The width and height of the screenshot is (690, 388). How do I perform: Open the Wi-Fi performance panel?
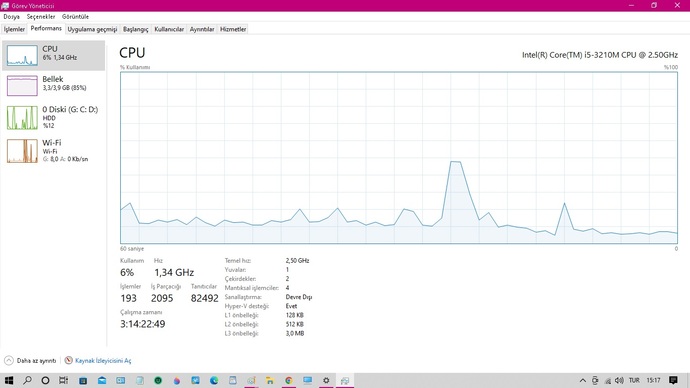pyautogui.click(x=53, y=151)
